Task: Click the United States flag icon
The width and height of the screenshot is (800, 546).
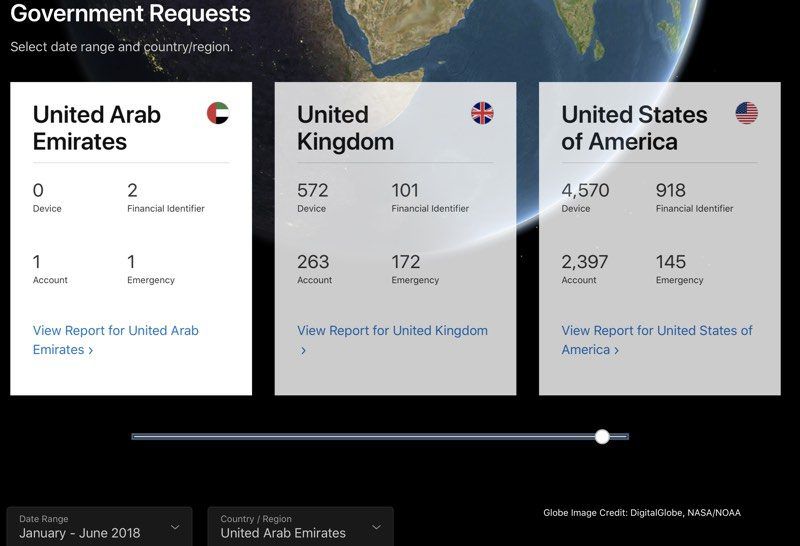Action: (746, 113)
